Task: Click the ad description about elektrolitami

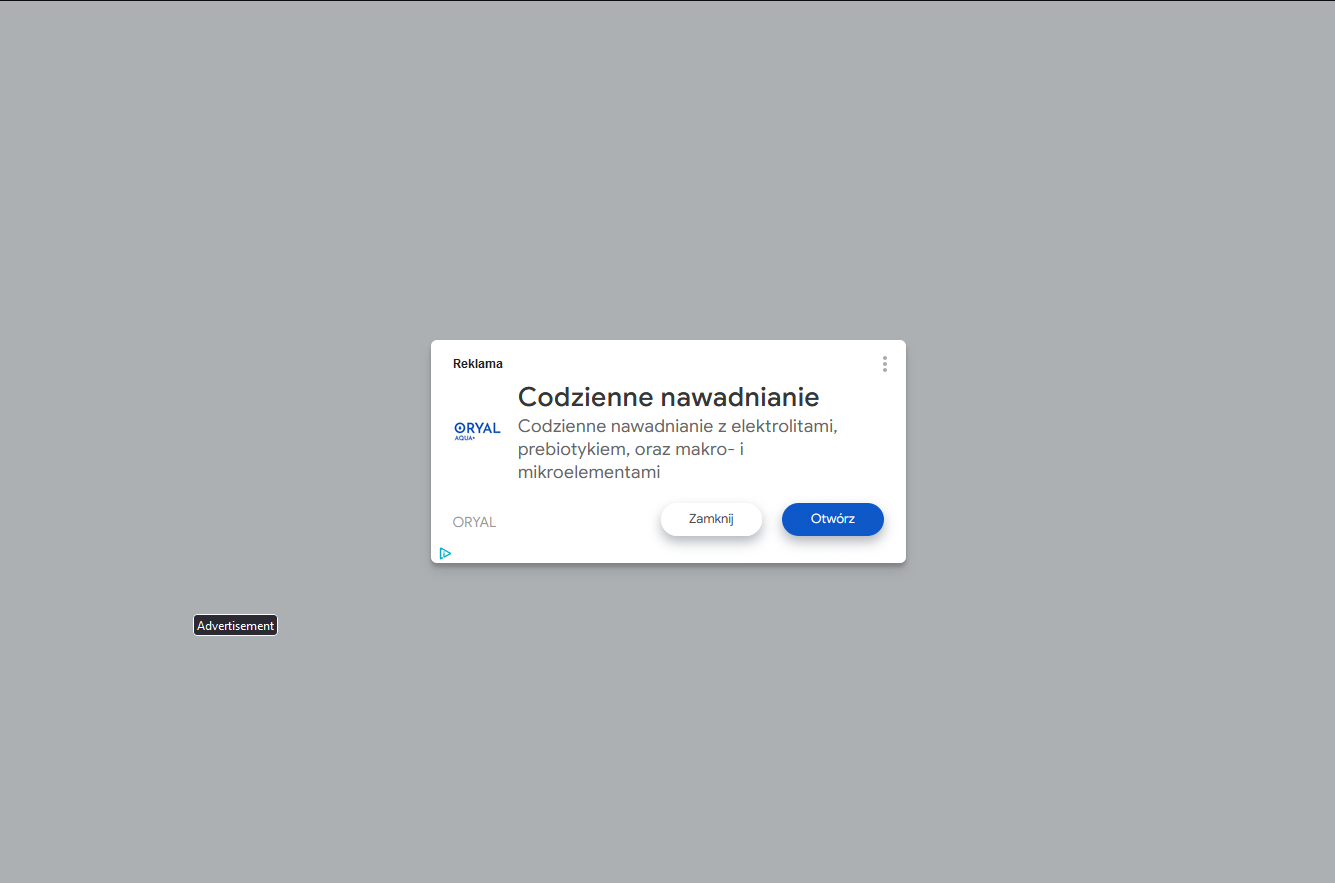Action: [x=677, y=449]
